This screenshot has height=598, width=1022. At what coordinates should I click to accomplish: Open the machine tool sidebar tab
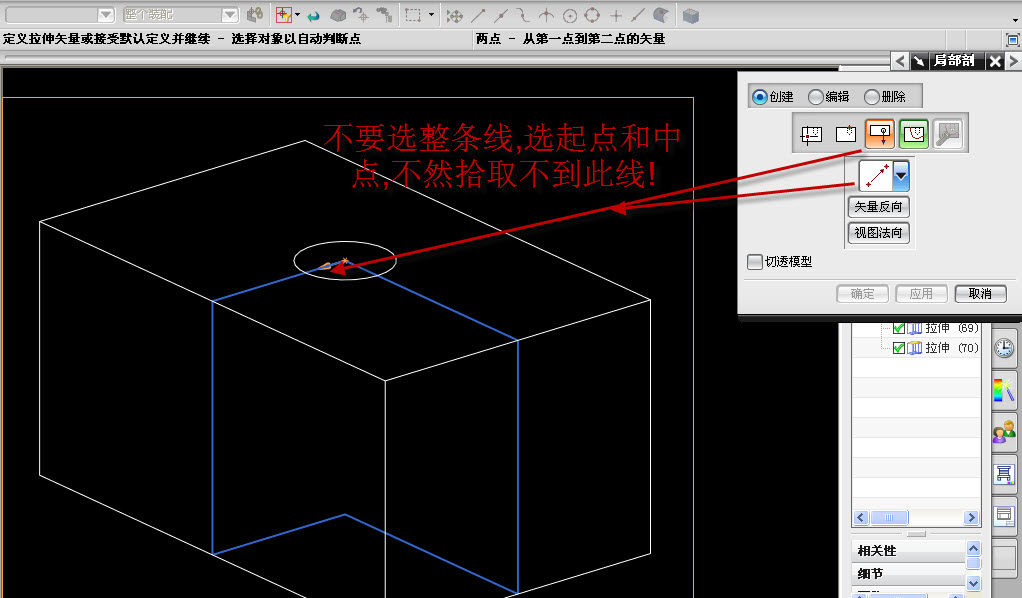tap(1004, 474)
